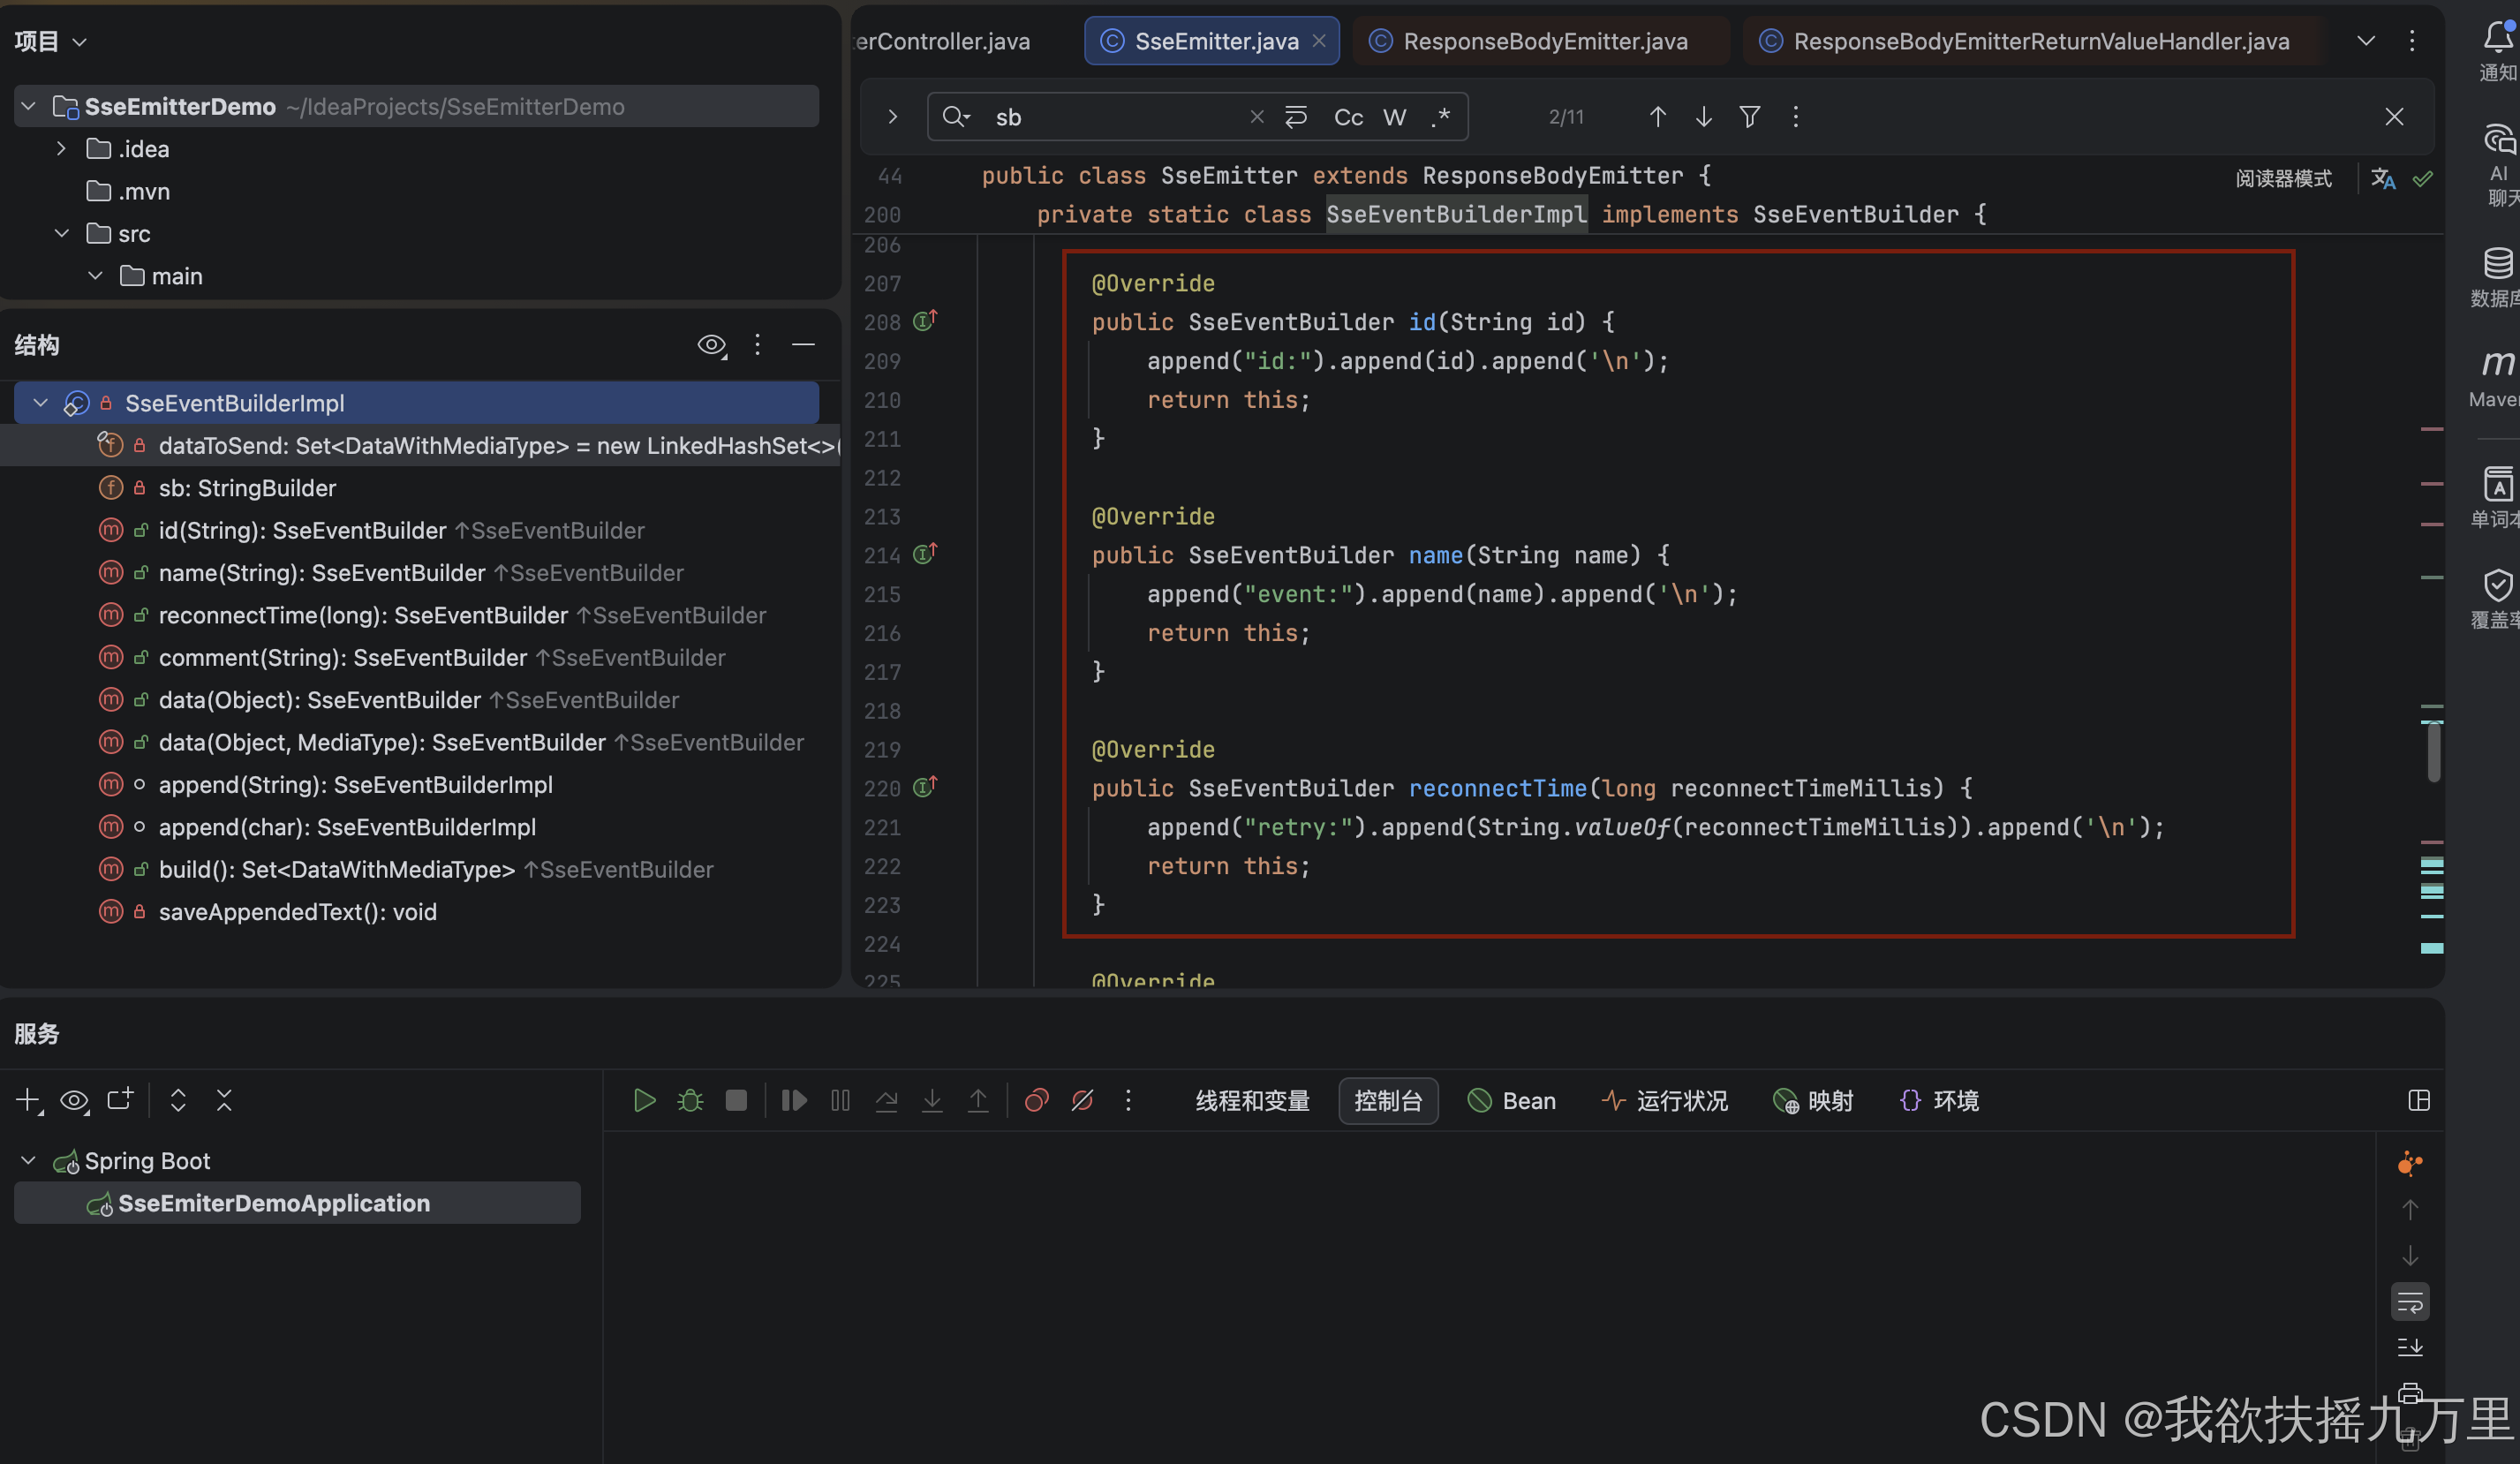
Task: Open 控制台 console tab
Action: pos(1388,1100)
